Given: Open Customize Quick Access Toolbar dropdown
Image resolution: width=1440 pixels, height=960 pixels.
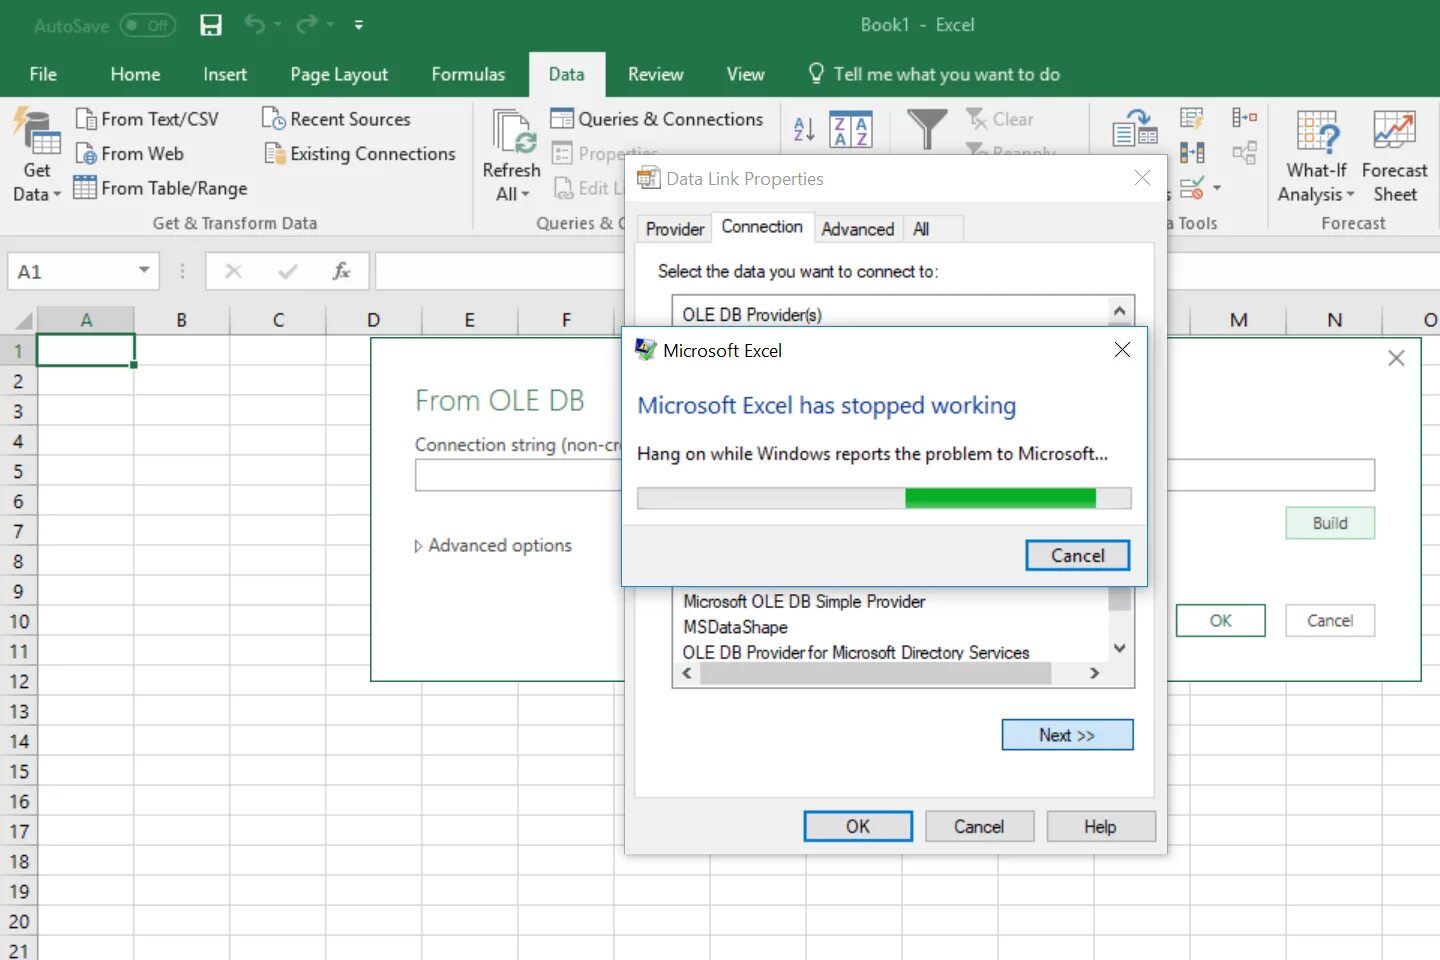Looking at the screenshot, I should pos(359,25).
